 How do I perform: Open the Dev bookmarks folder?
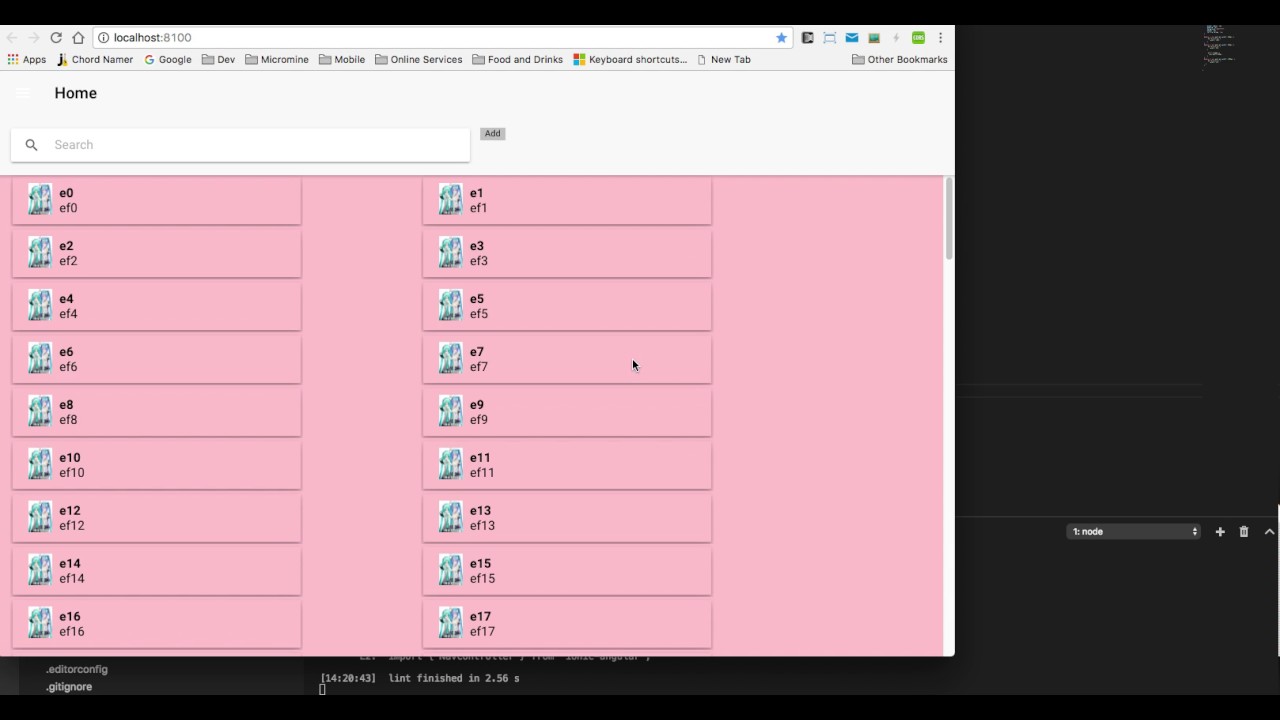218,60
